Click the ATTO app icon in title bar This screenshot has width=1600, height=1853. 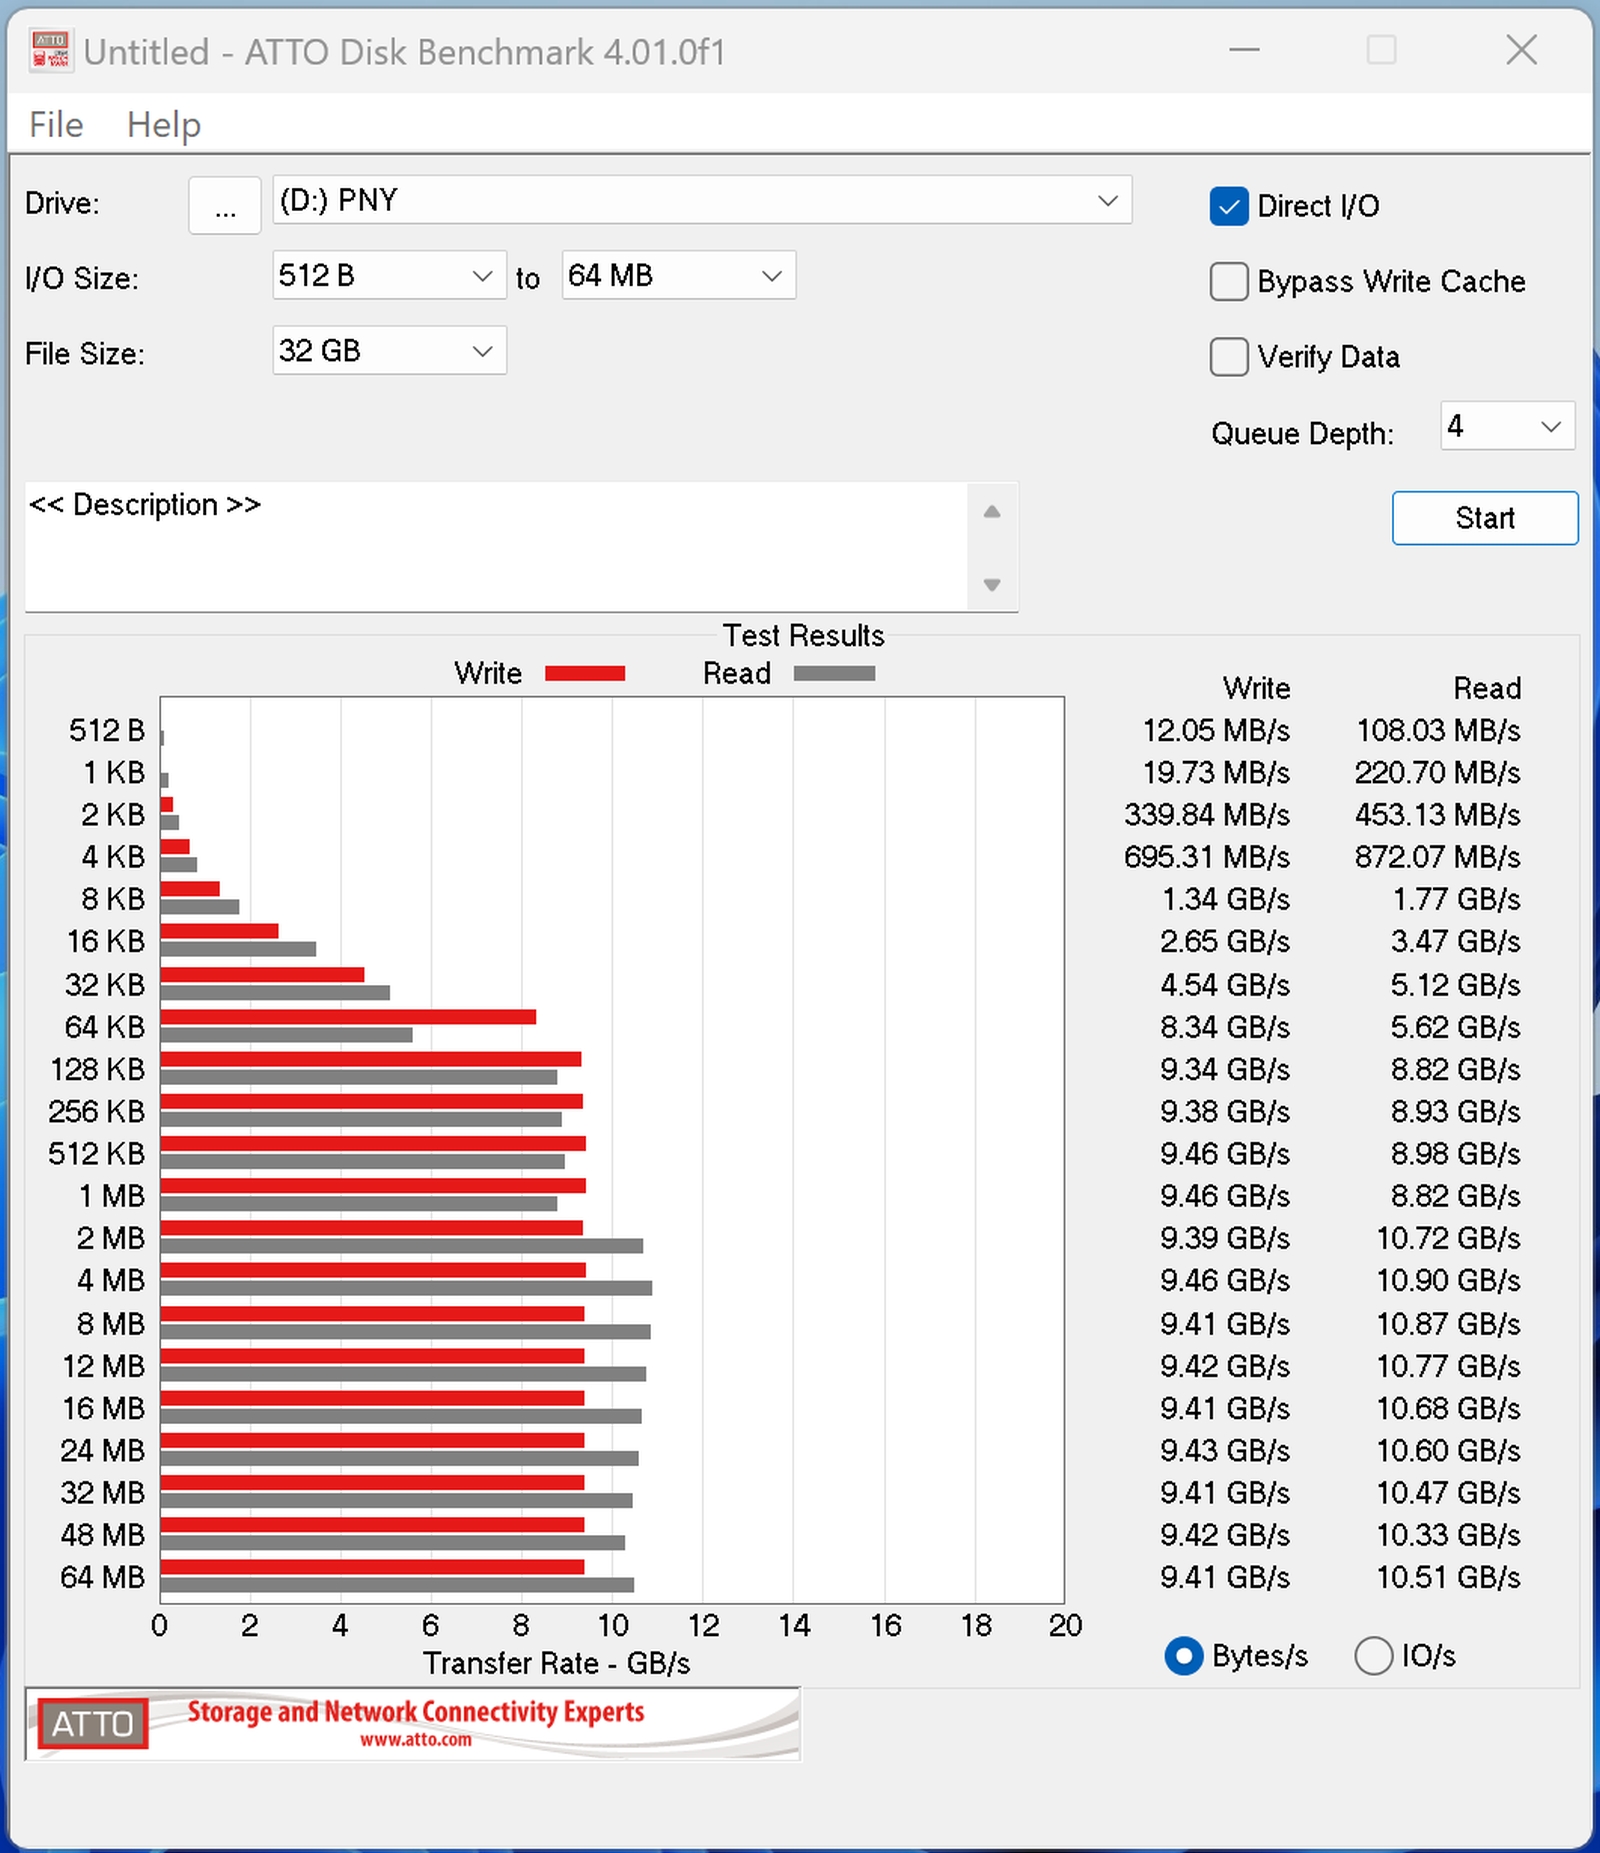[x=50, y=51]
